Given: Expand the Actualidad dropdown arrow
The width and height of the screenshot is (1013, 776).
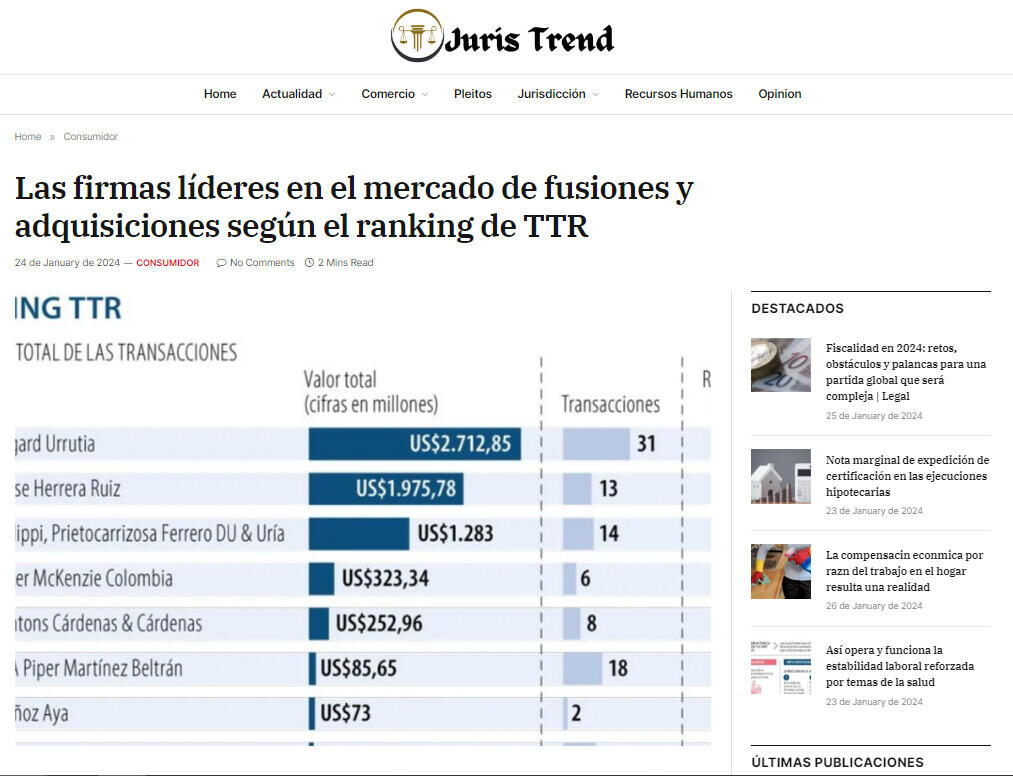Looking at the screenshot, I should click(x=332, y=95).
